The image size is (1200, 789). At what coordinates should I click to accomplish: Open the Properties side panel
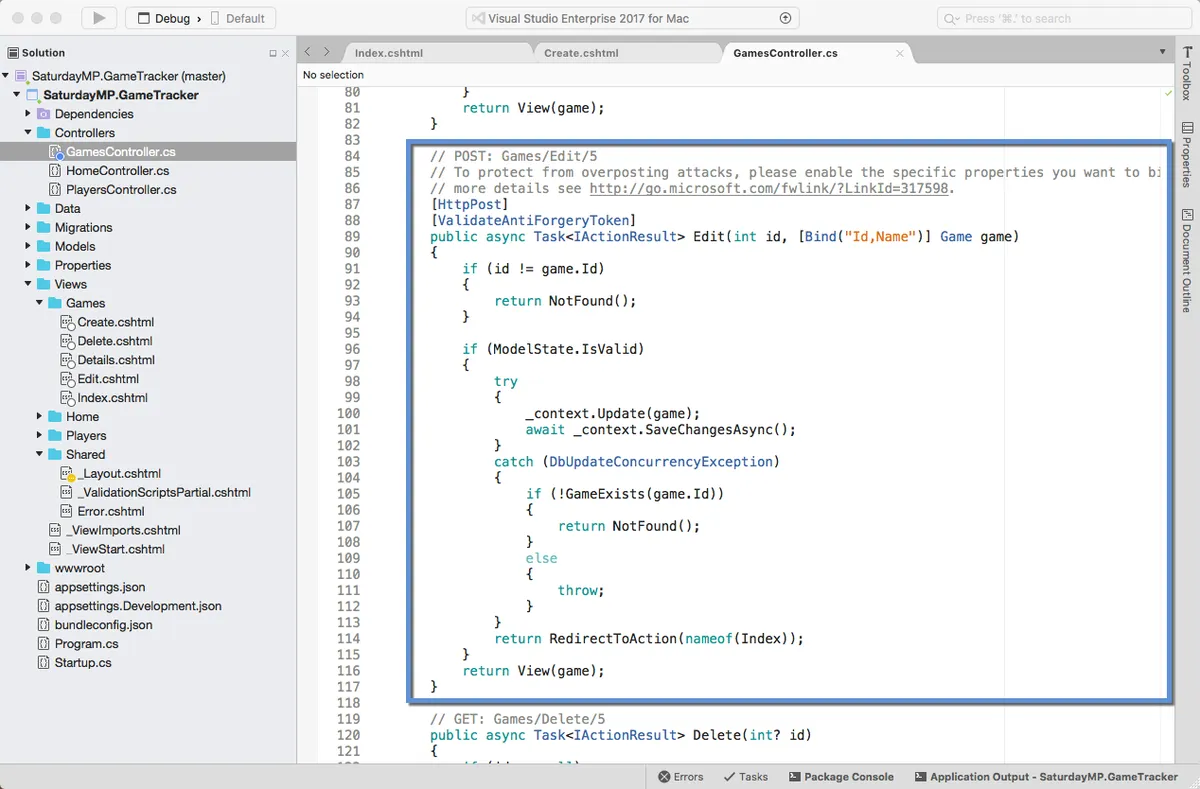[1187, 154]
